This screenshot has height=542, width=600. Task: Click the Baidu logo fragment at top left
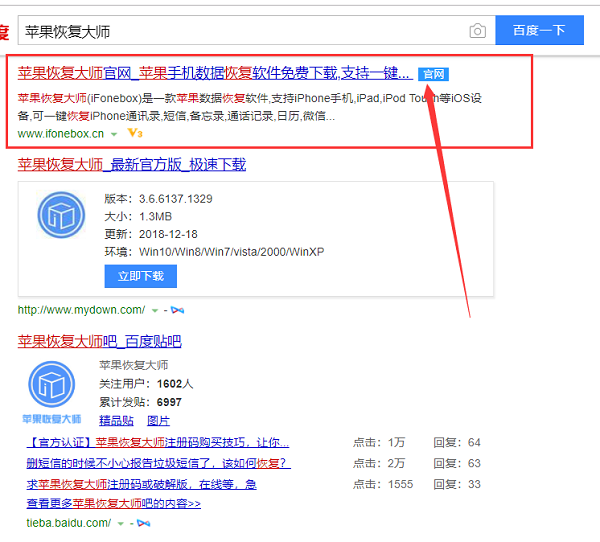point(4,32)
